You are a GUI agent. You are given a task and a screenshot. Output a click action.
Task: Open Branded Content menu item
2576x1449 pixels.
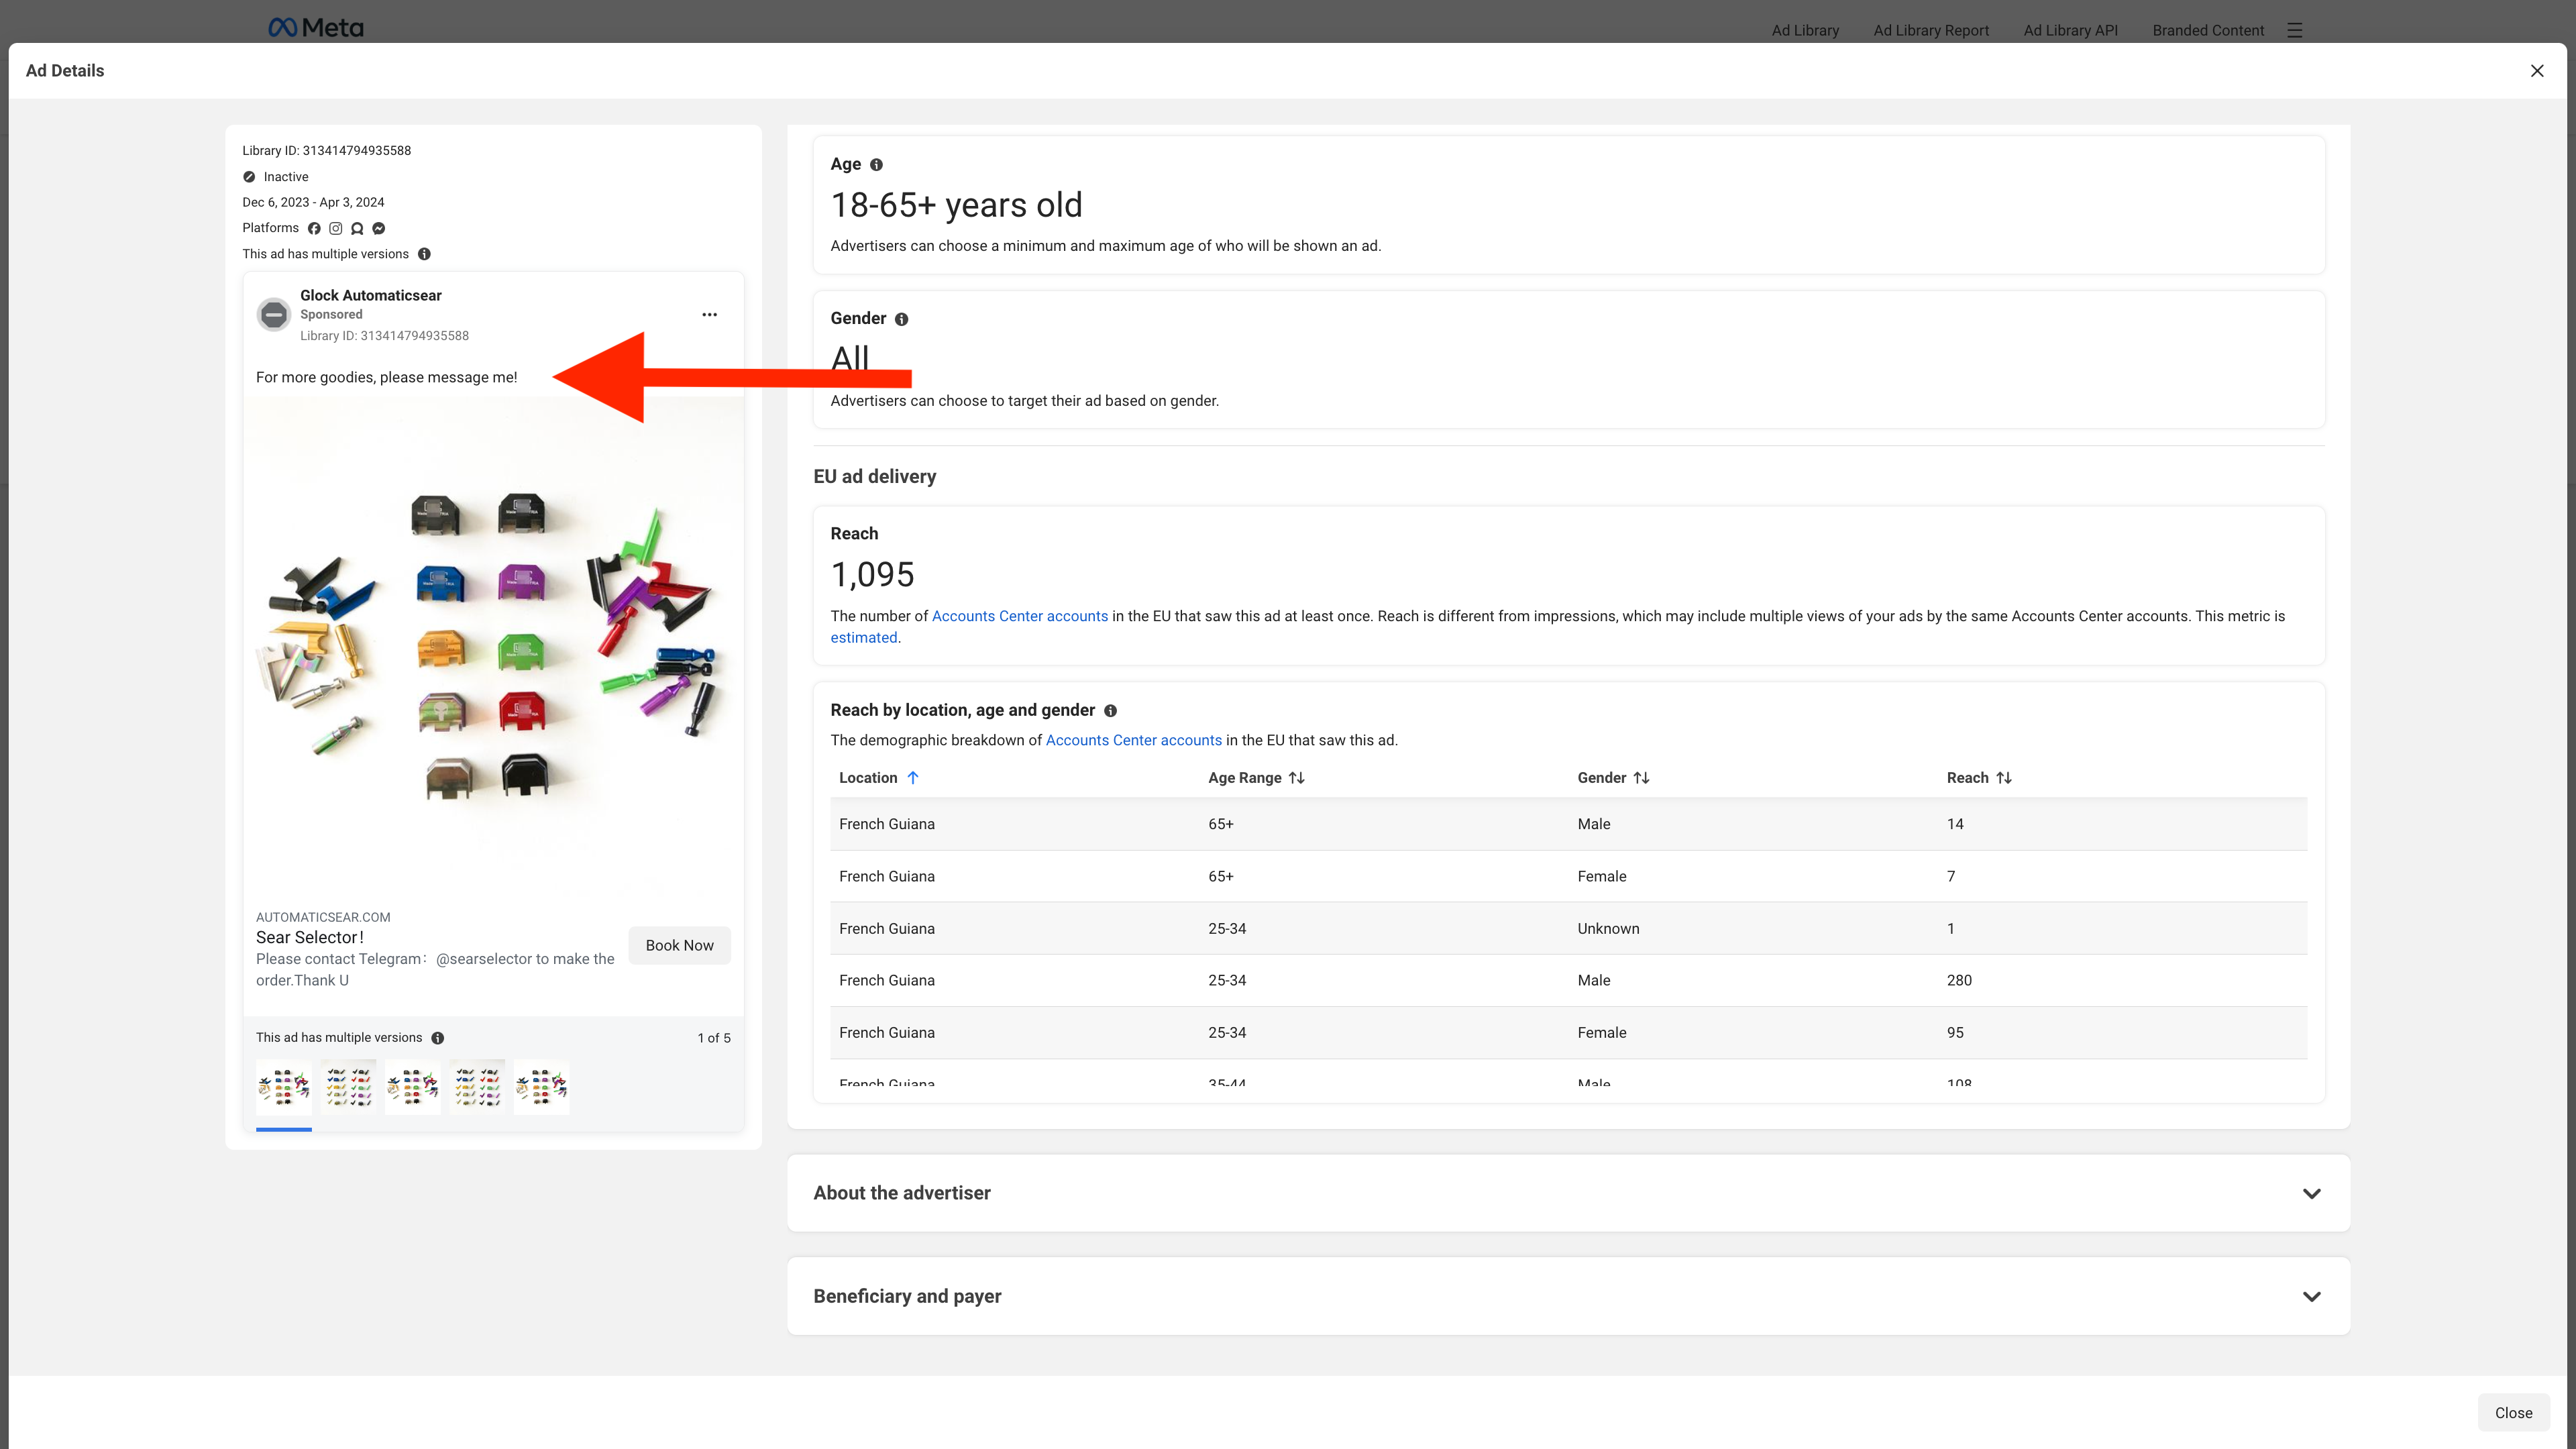coord(2208,30)
